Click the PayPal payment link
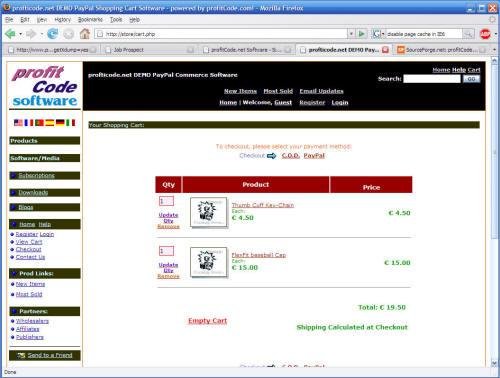The image size is (500, 378). point(314,156)
